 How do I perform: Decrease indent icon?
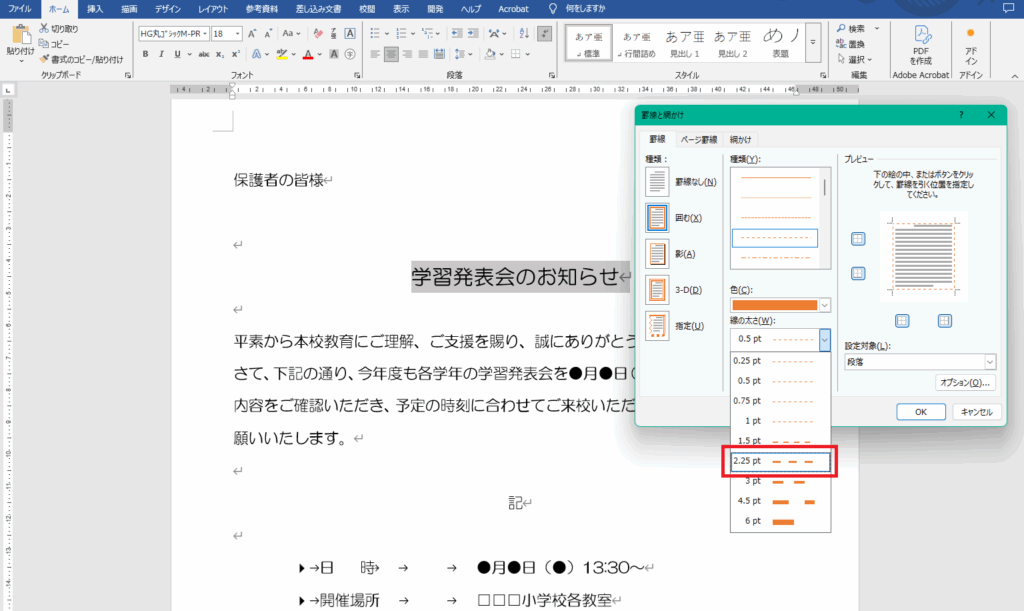[x=457, y=33]
